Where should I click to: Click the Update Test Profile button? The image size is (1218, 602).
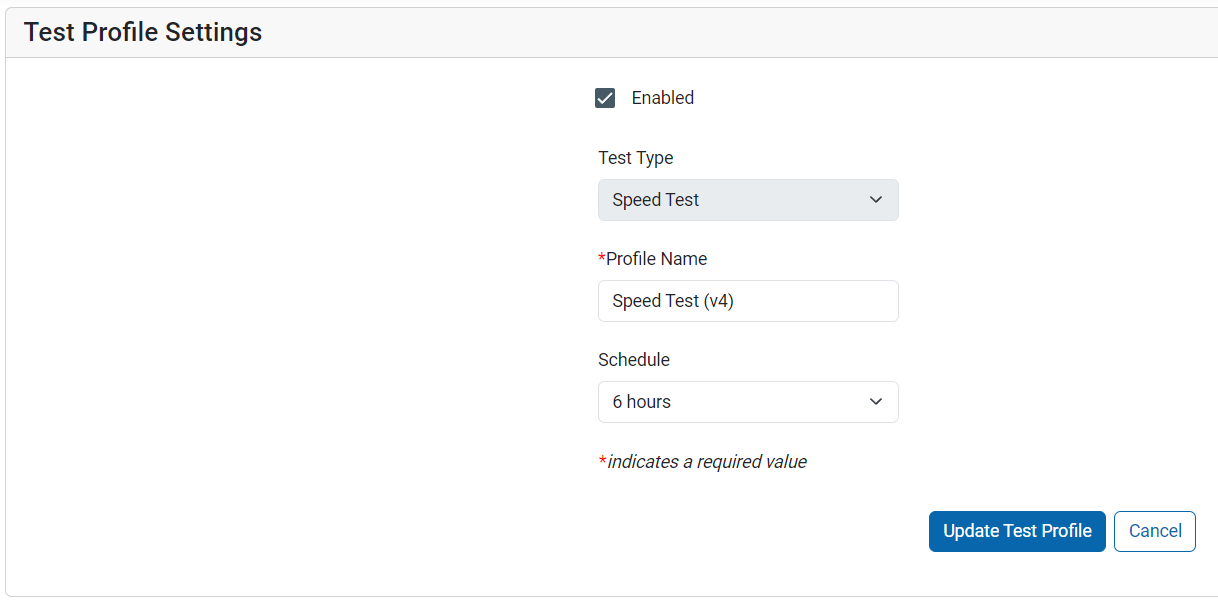(1017, 531)
